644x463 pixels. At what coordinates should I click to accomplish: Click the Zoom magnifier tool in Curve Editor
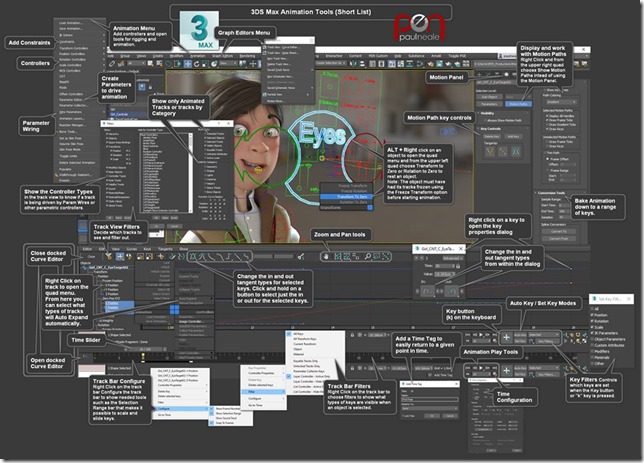click(x=368, y=256)
